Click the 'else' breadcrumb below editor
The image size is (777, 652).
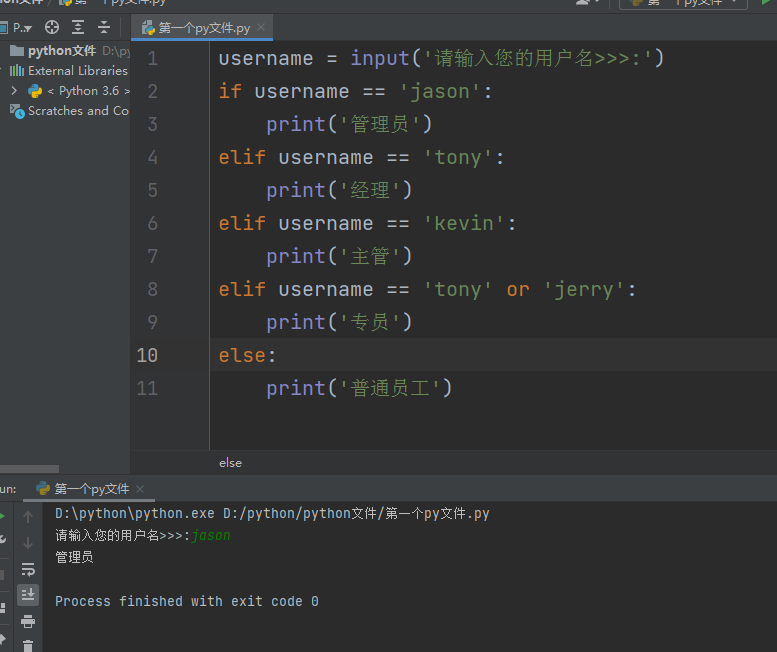pyautogui.click(x=230, y=463)
